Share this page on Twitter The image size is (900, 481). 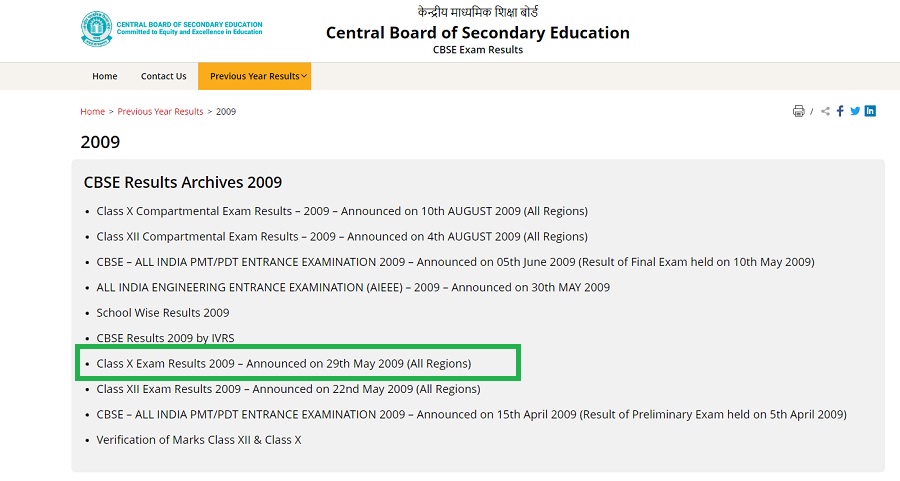click(x=855, y=111)
